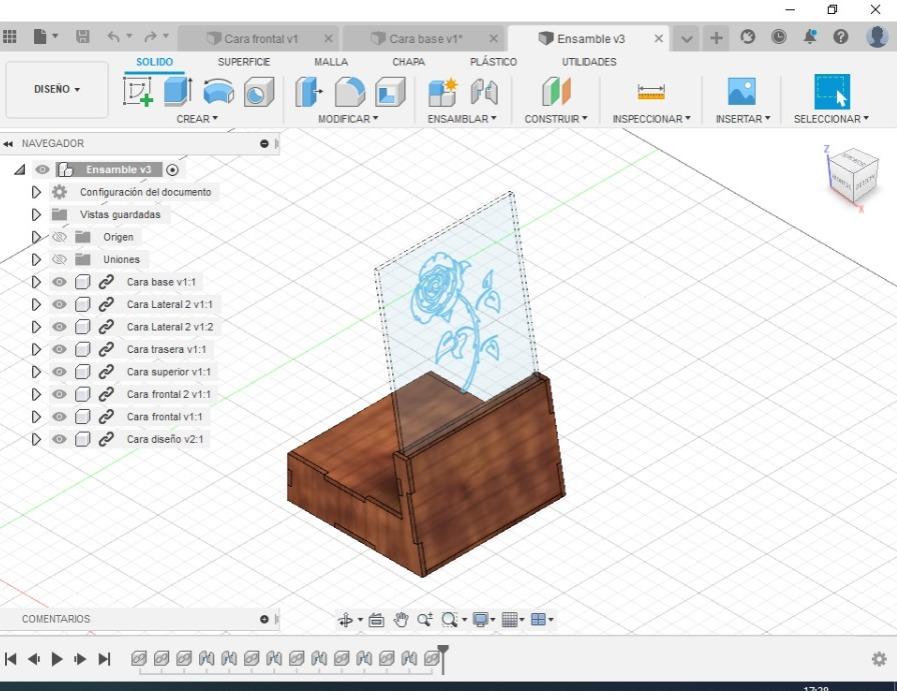897x691 pixels.
Task: Open the data panel grid icon
Action: 10,37
